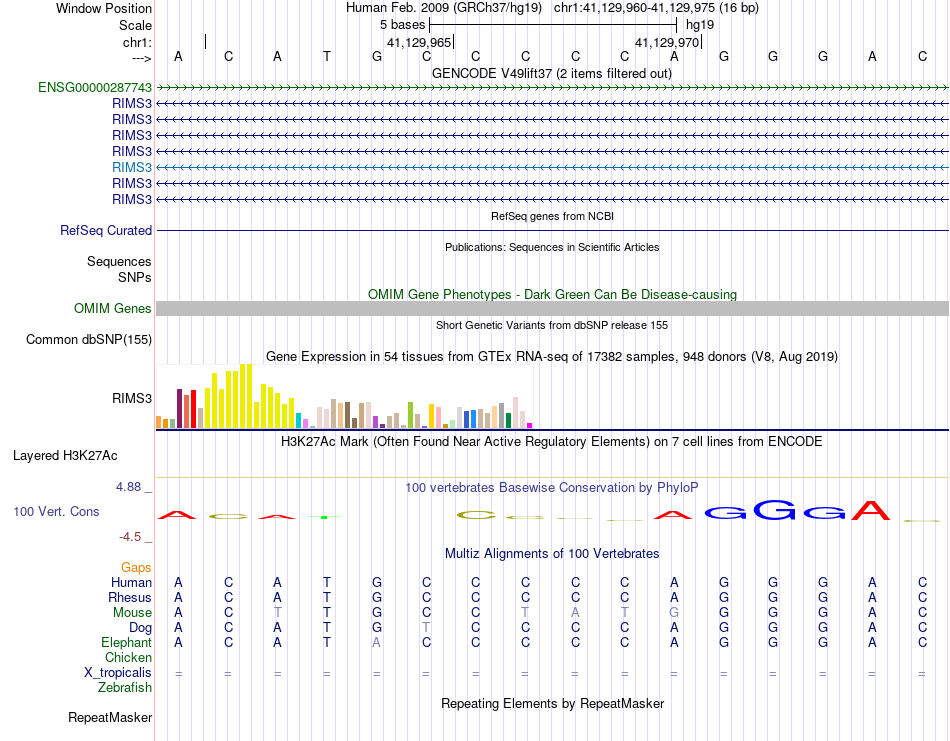Viewport: 950px width, 741px height.
Task: Click the Window Position label
Action: pos(104,8)
